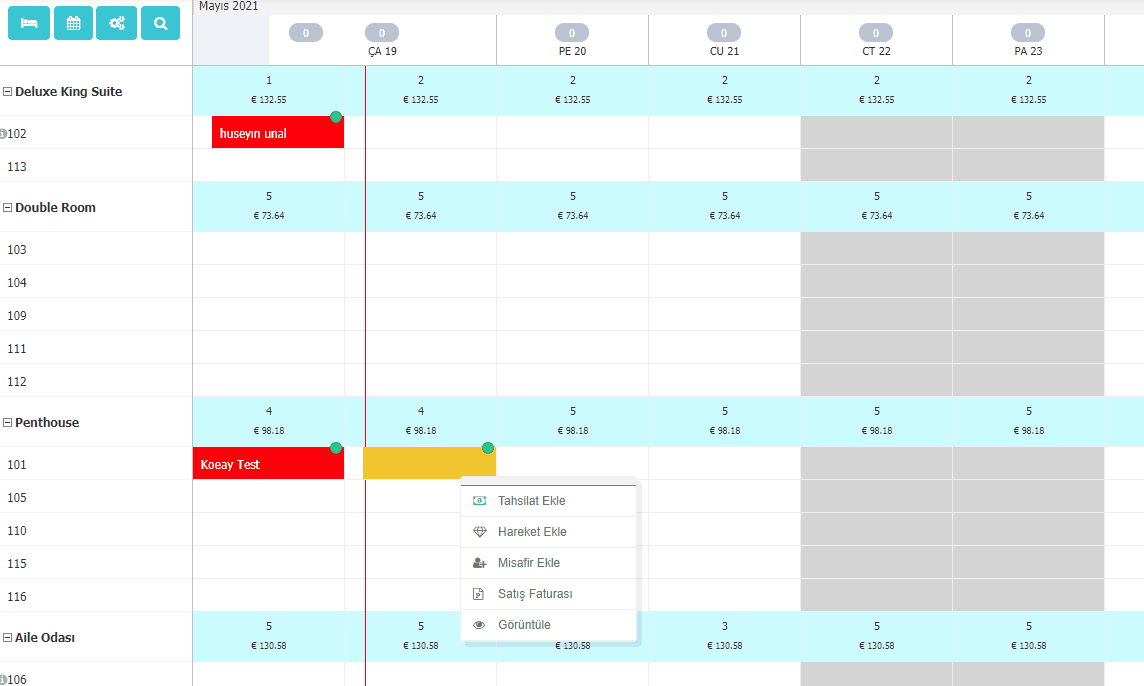Click the green dot on huseyın unal booking

click(x=336, y=117)
